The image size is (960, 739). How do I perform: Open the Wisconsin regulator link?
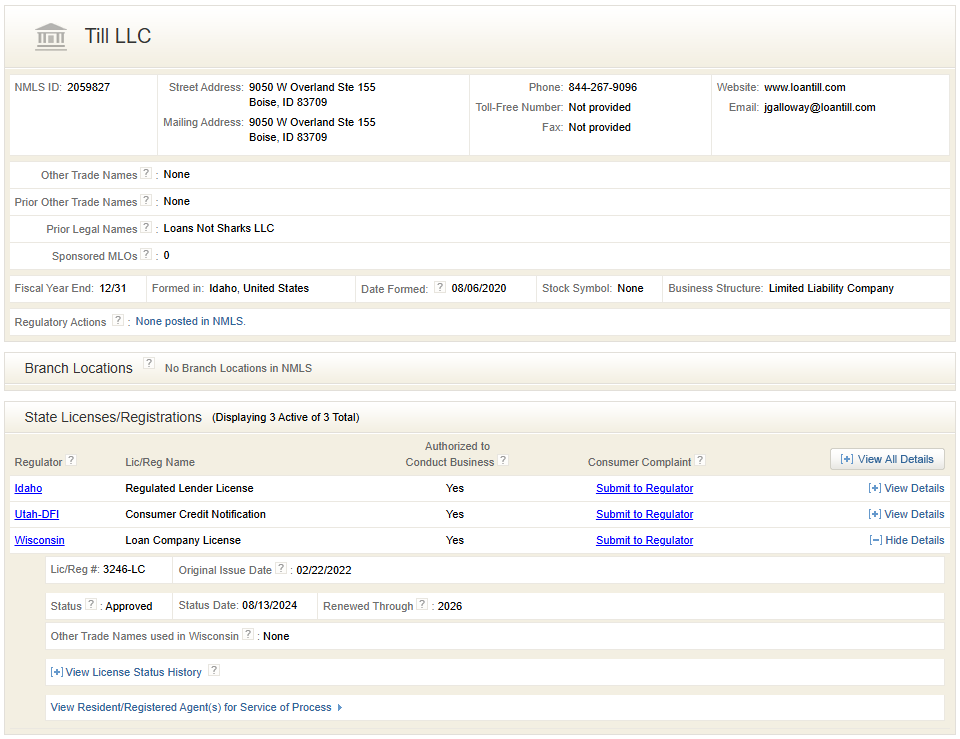[39, 540]
